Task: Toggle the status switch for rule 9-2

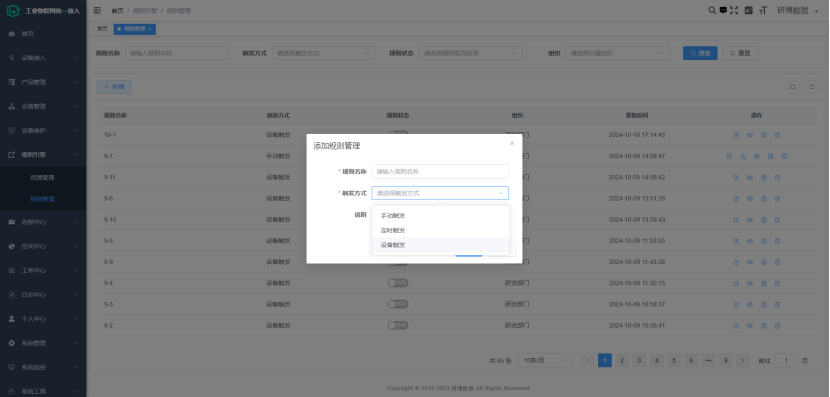Action: (398, 326)
